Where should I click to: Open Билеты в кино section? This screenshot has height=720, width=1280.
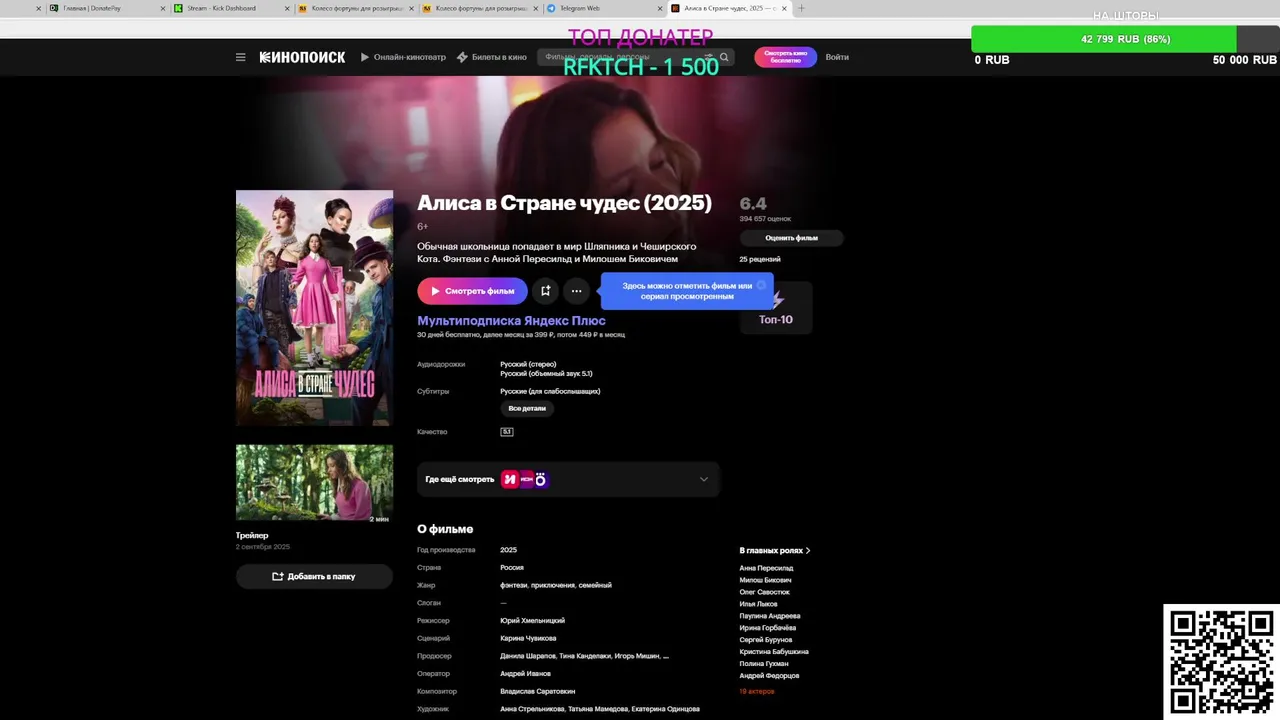[492, 57]
